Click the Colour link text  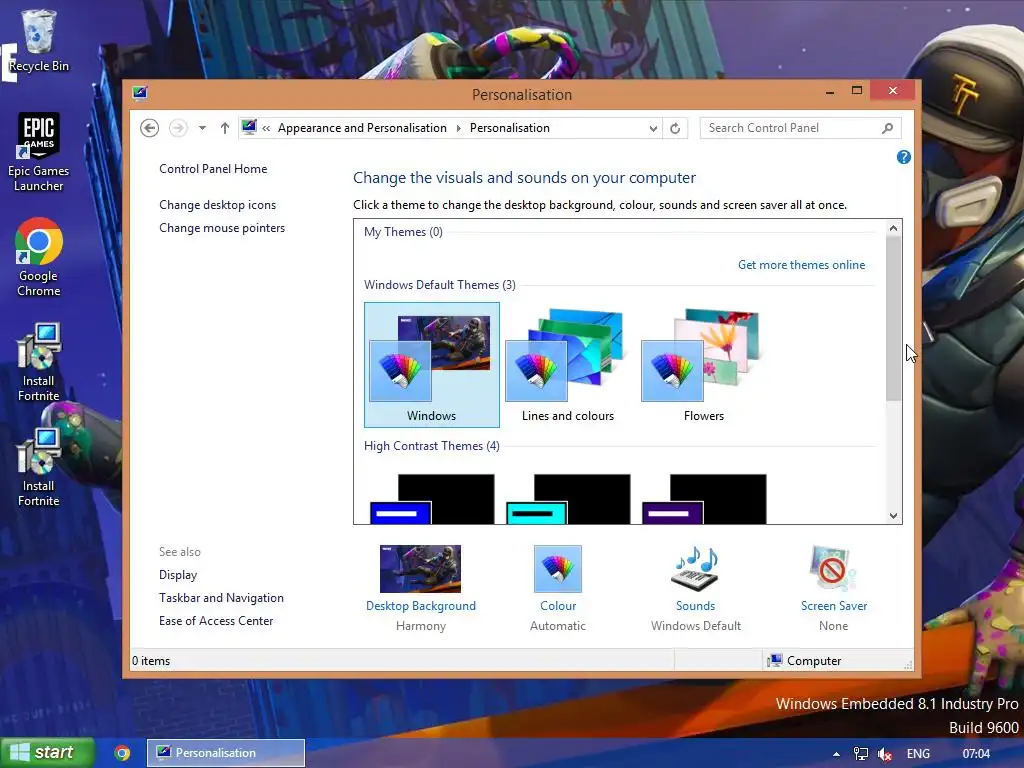pyautogui.click(x=558, y=606)
